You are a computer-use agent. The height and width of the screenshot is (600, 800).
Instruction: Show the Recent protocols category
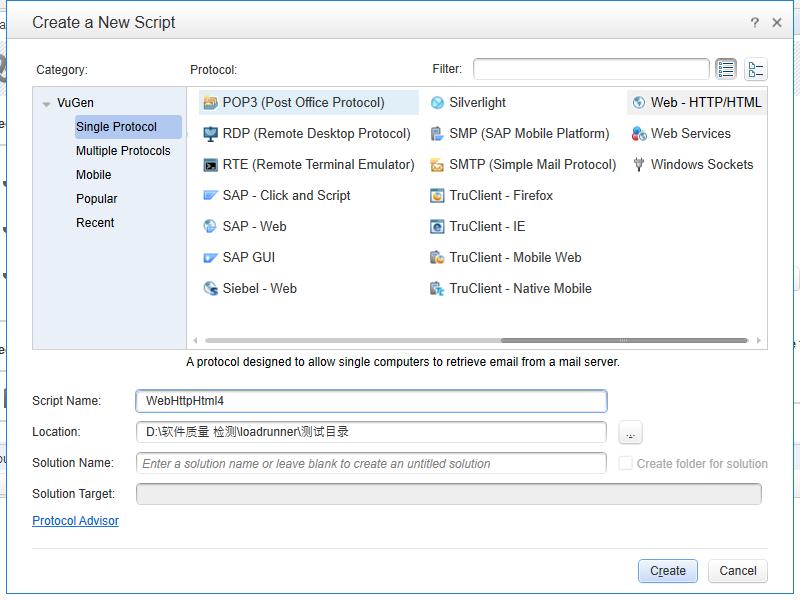[x=95, y=223]
